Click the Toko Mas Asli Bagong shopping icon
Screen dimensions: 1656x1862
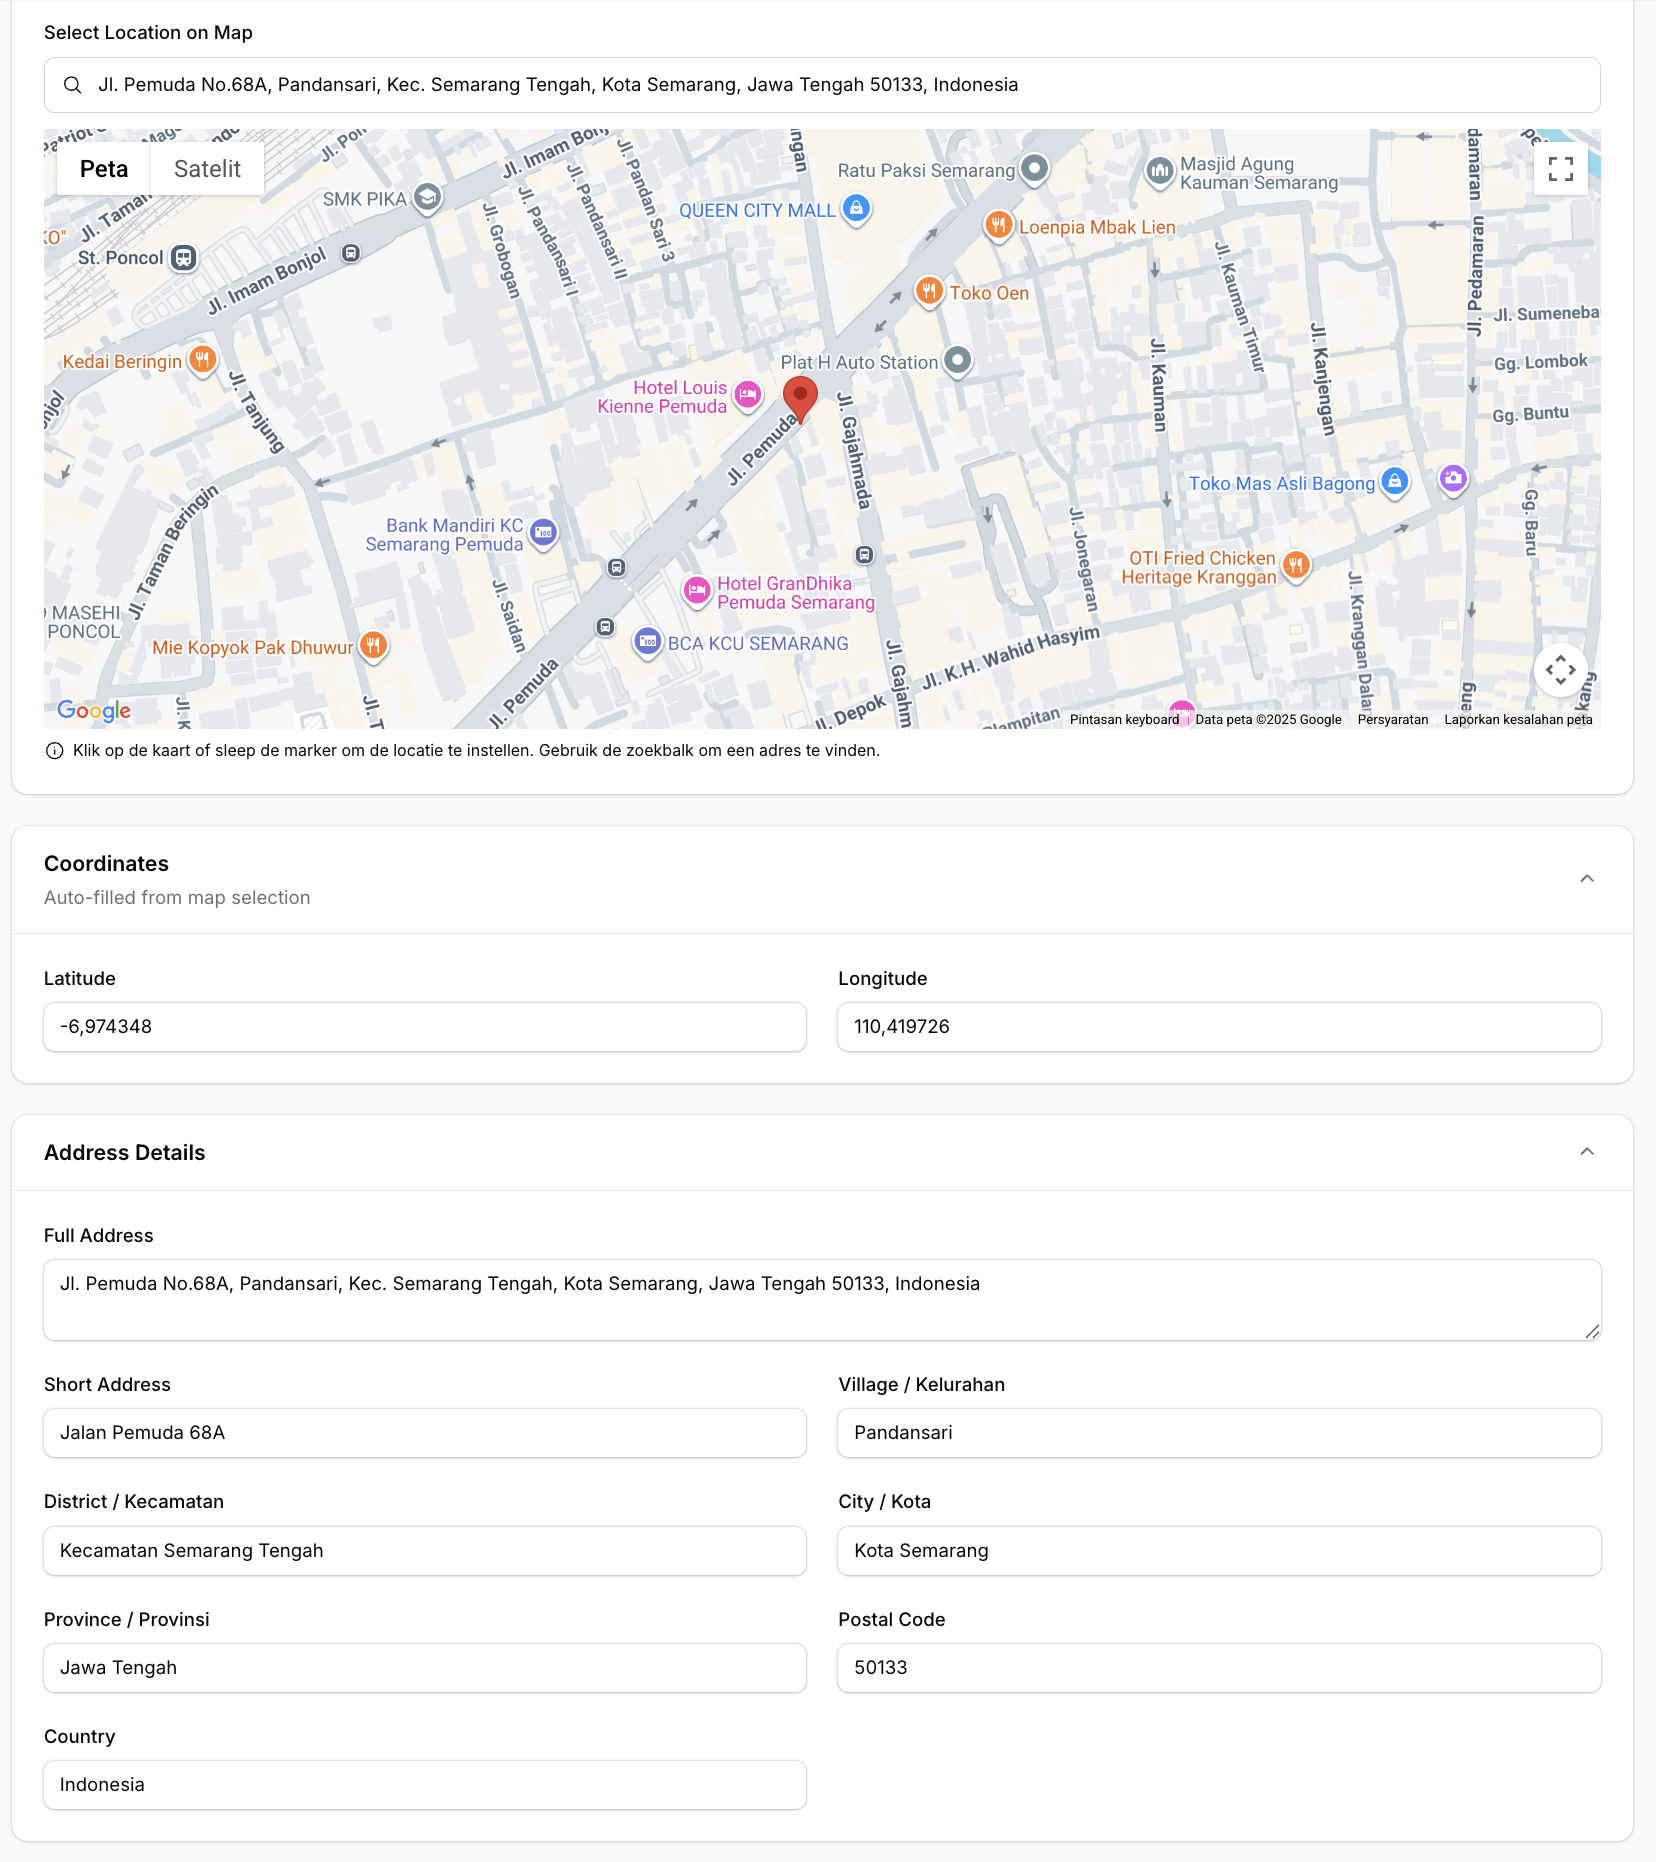point(1394,482)
